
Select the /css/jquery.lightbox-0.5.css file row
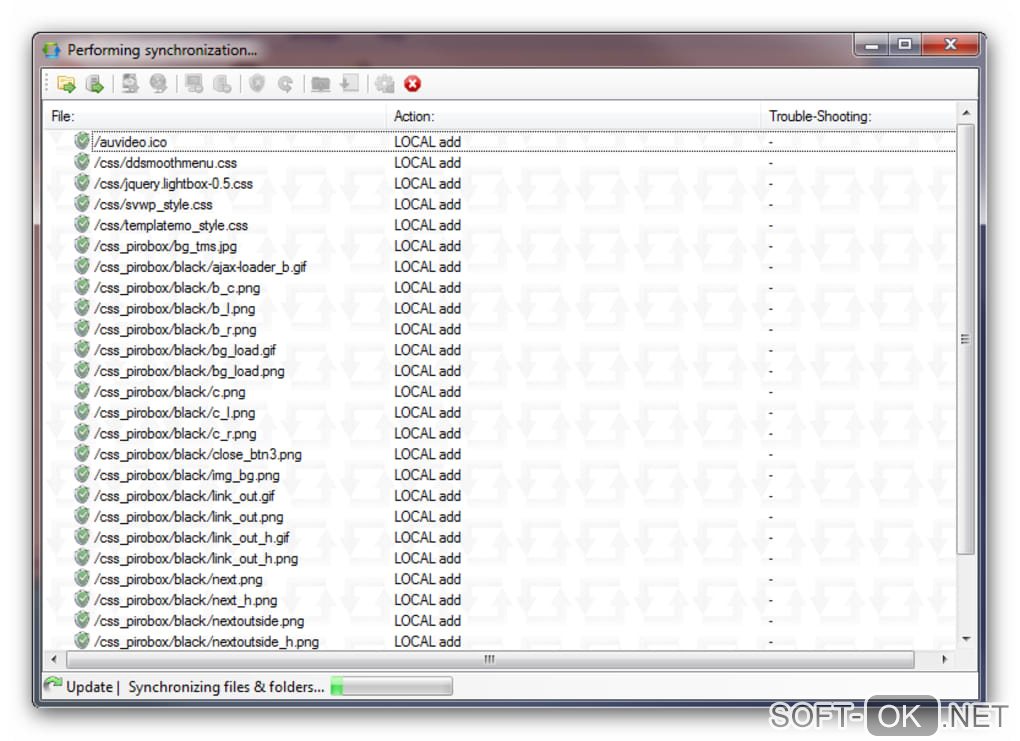coord(501,183)
